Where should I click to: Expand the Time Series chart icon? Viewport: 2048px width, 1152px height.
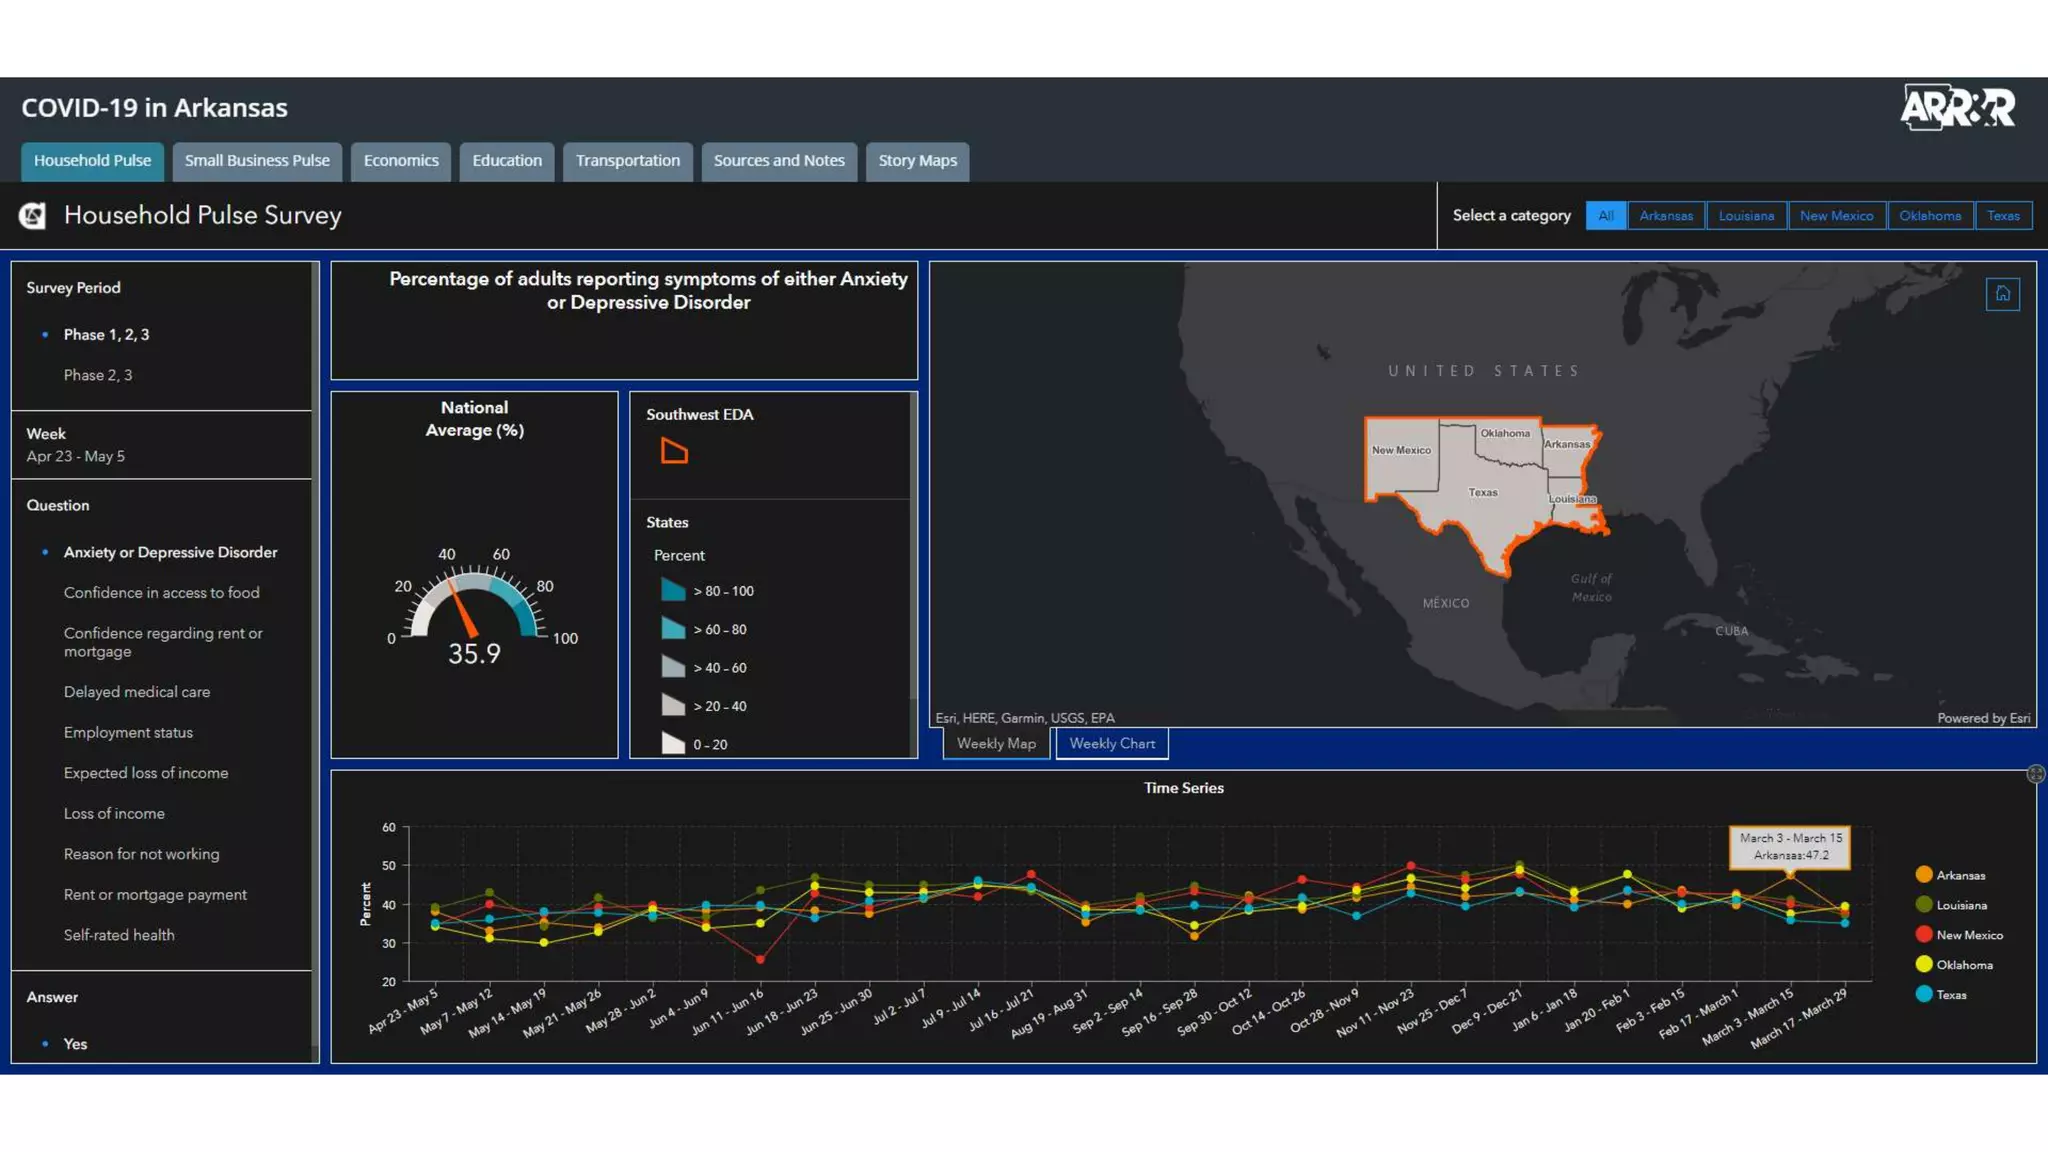(2035, 774)
